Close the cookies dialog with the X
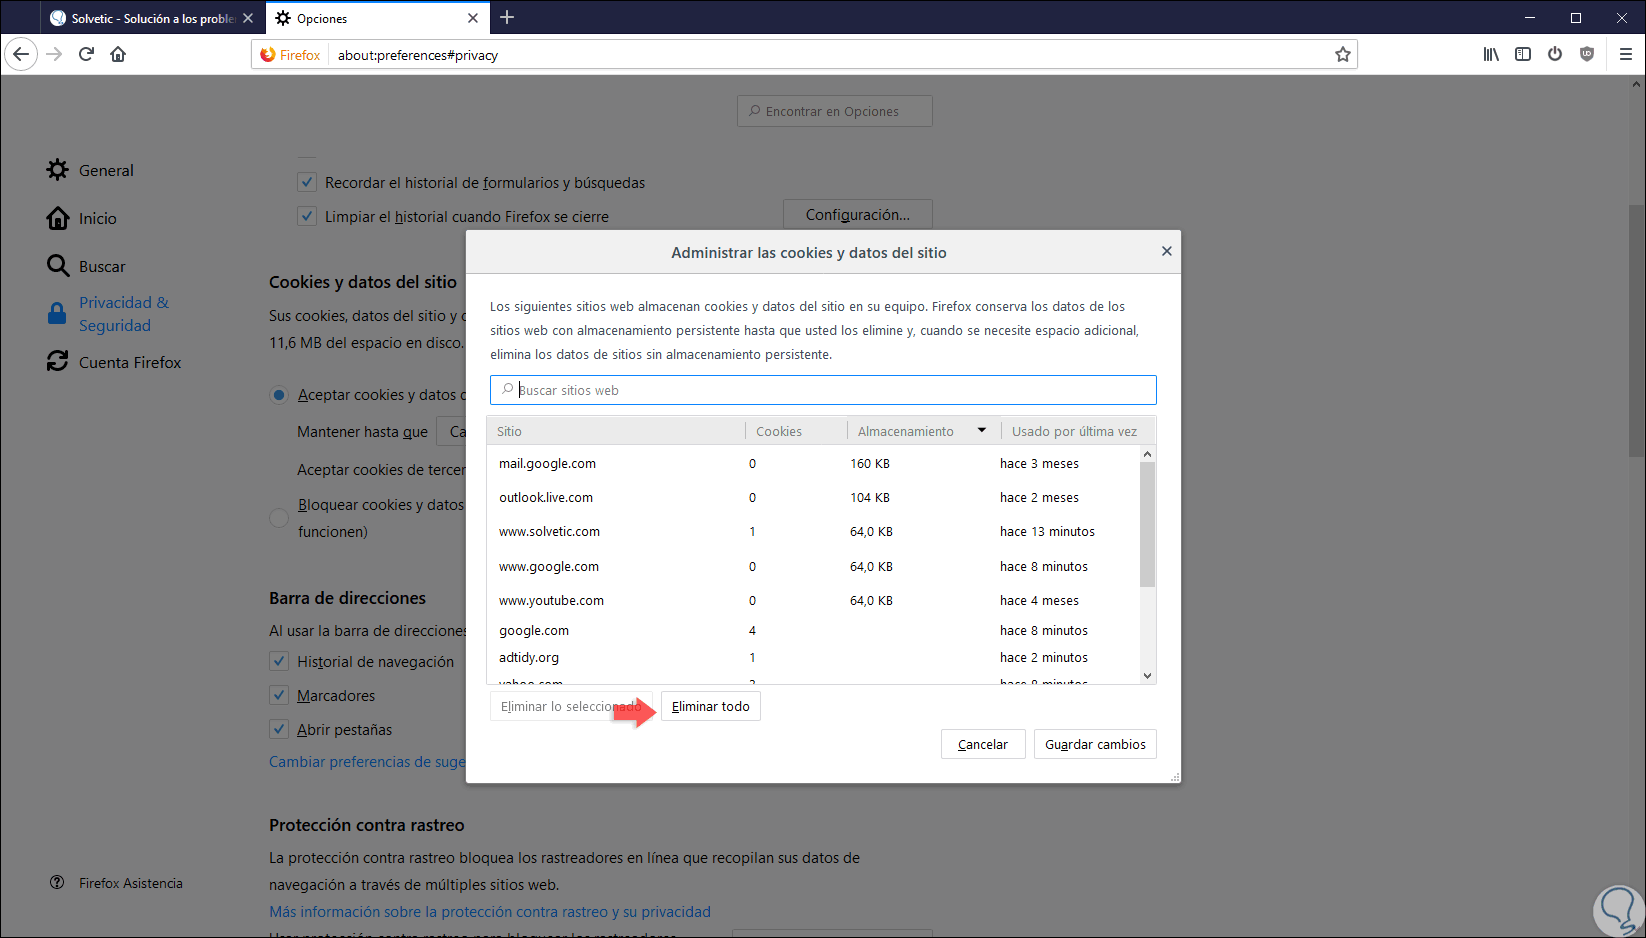Screen dimensions: 1646x938 (x=1166, y=251)
